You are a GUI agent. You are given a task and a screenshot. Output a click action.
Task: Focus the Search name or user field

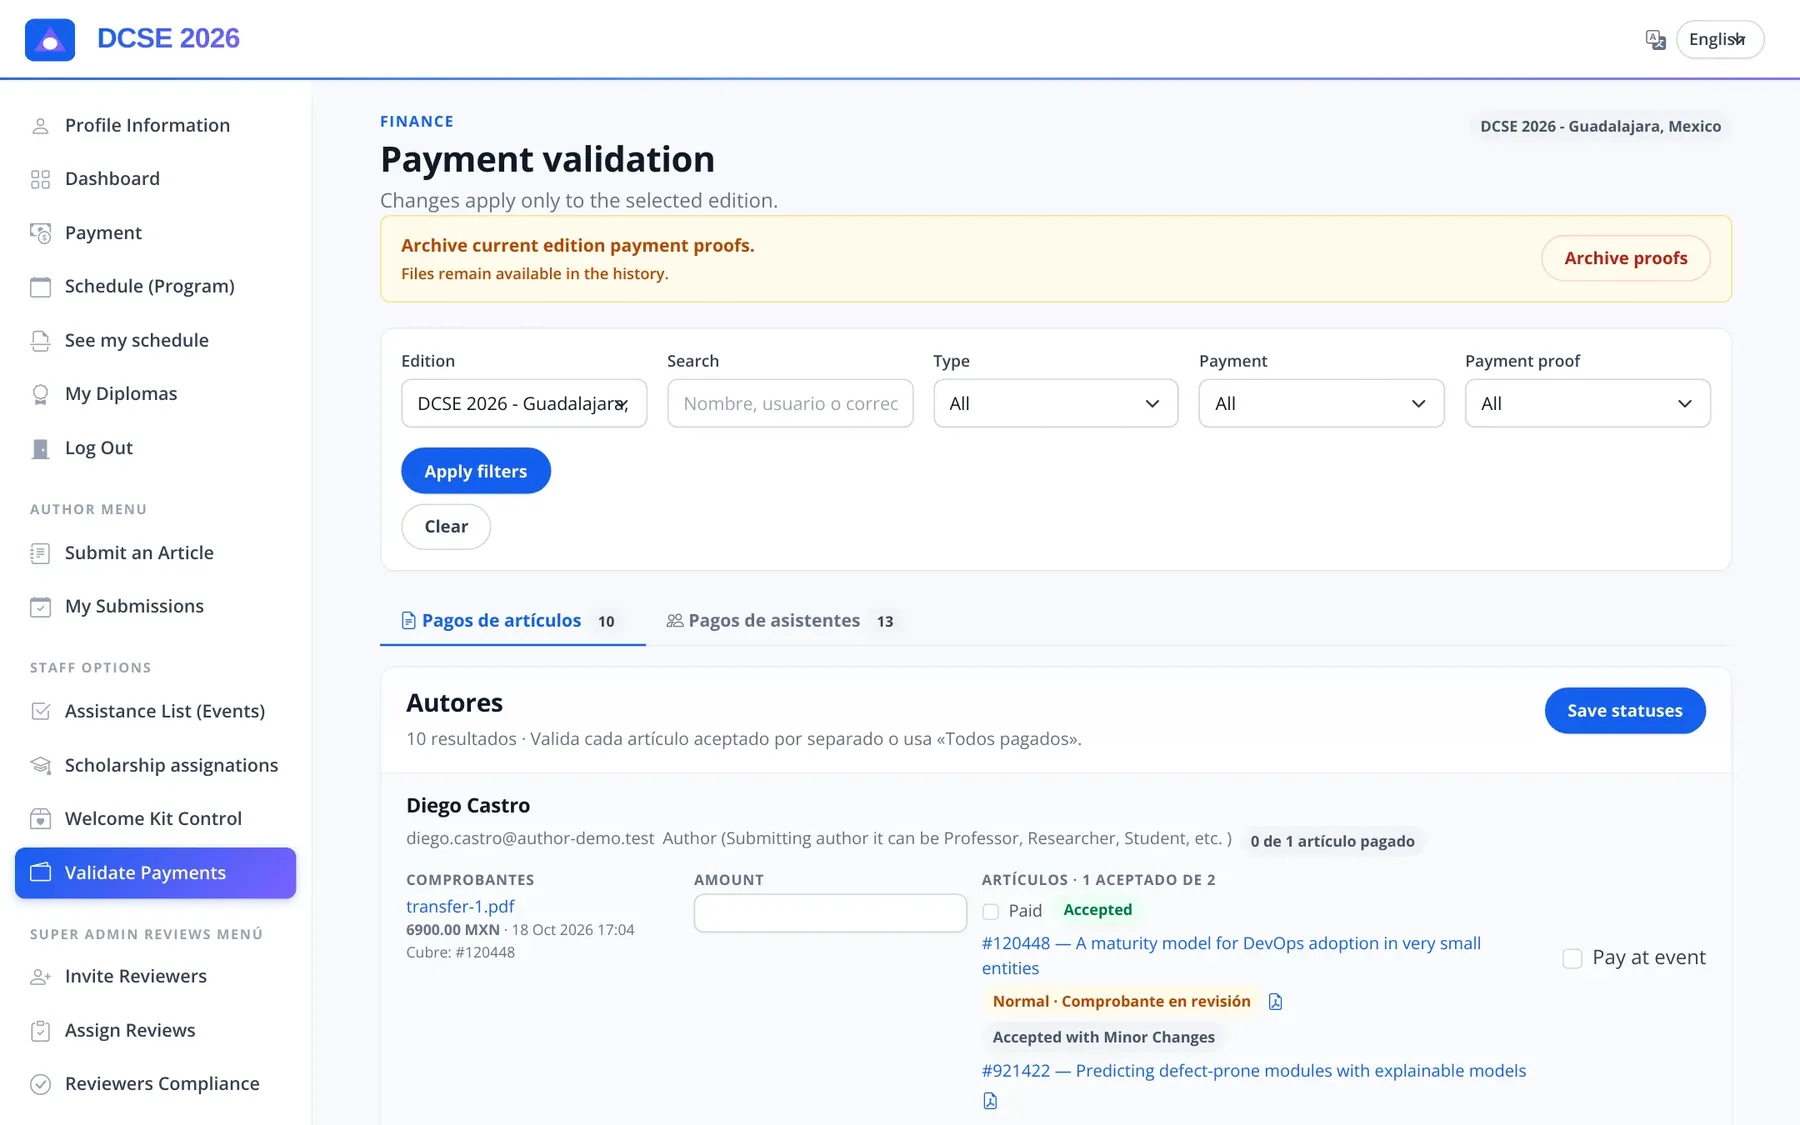(x=790, y=404)
